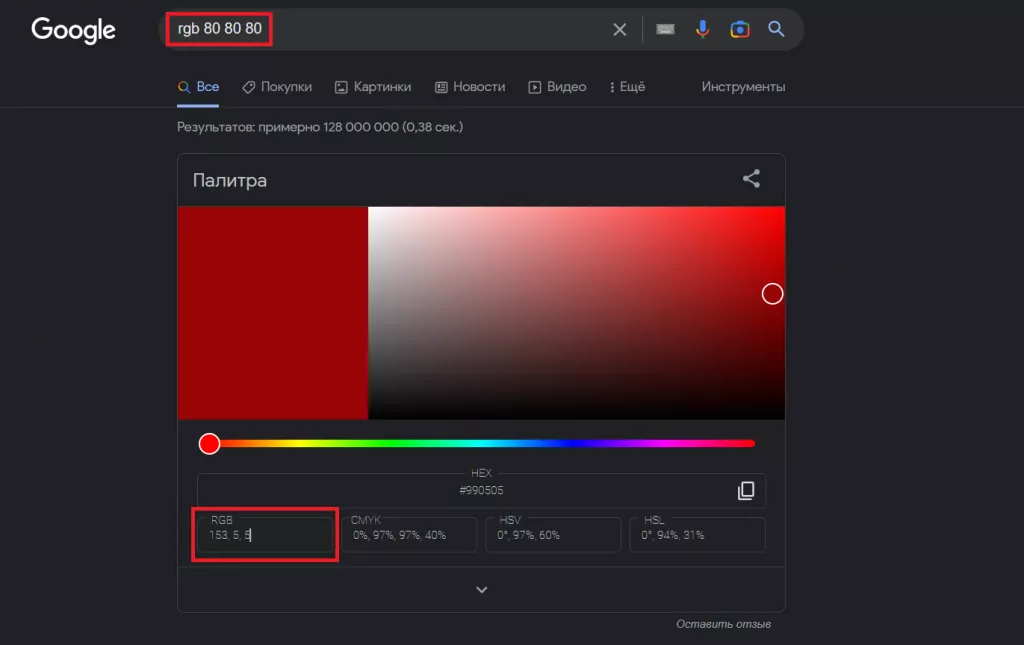Clear the search box with X icon
This screenshot has height=645, width=1024.
(x=620, y=30)
